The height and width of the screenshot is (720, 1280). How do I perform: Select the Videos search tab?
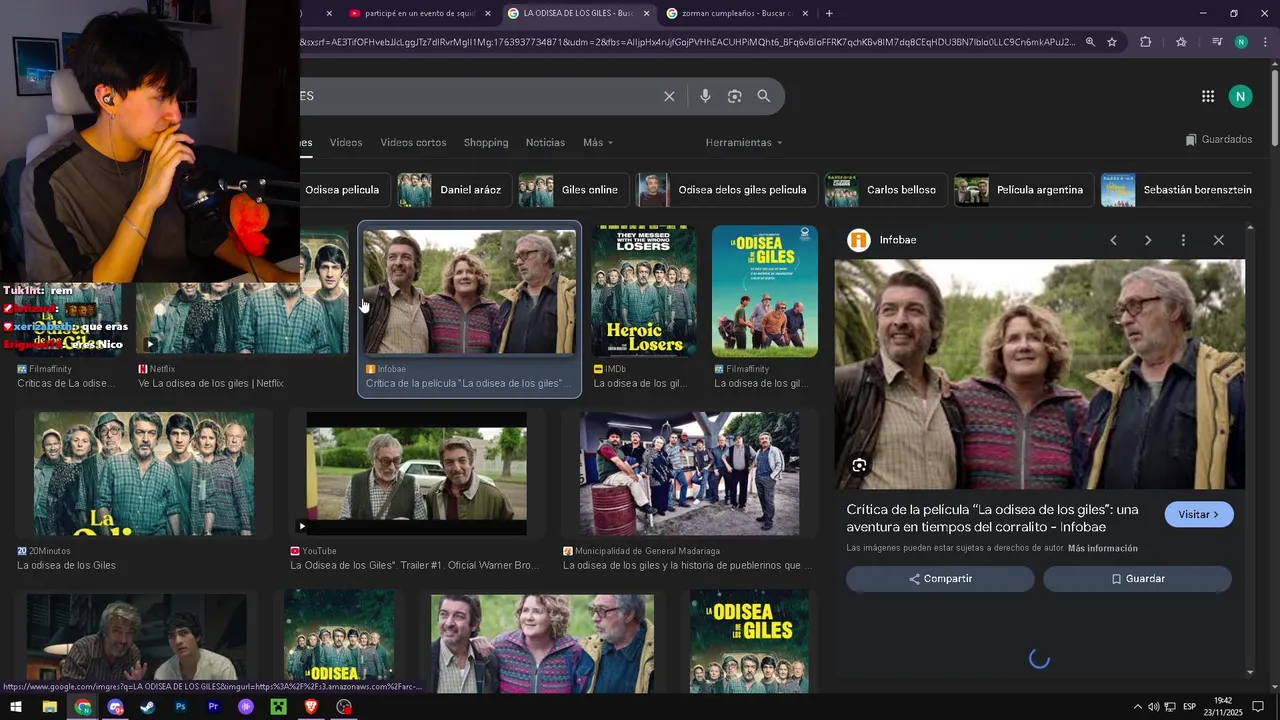point(346,142)
